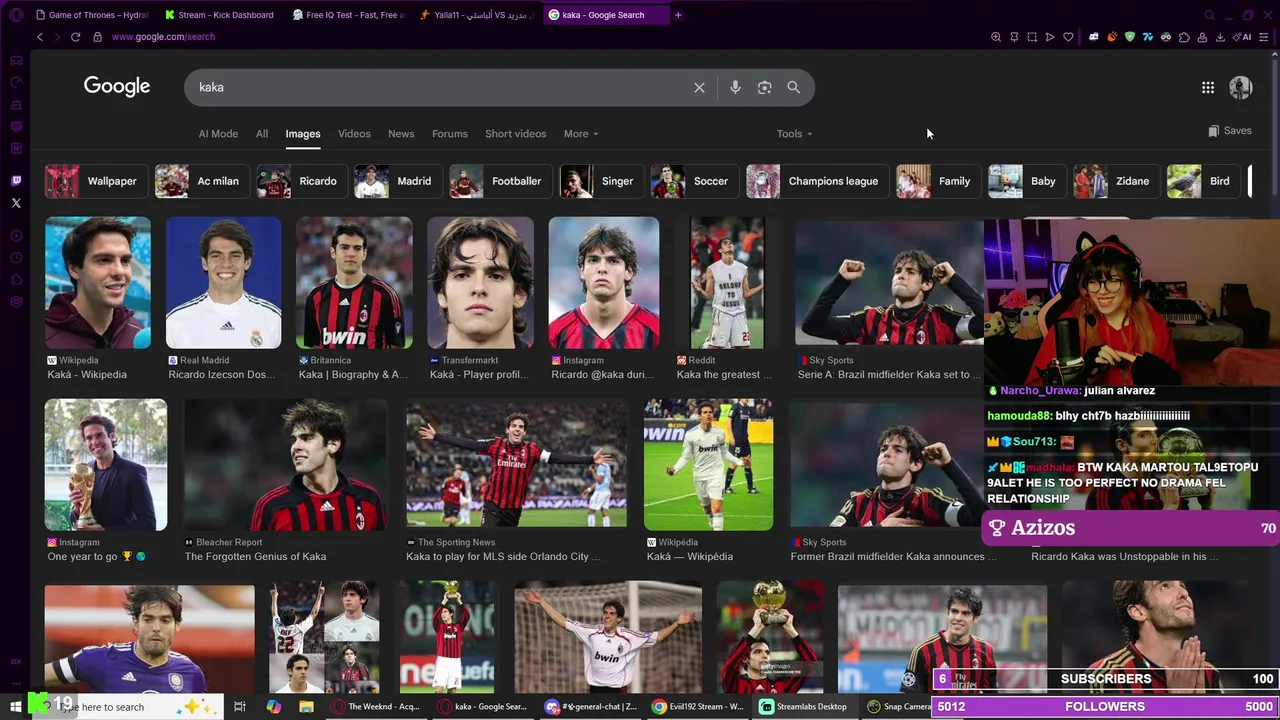Click the Google logo

(x=117, y=87)
